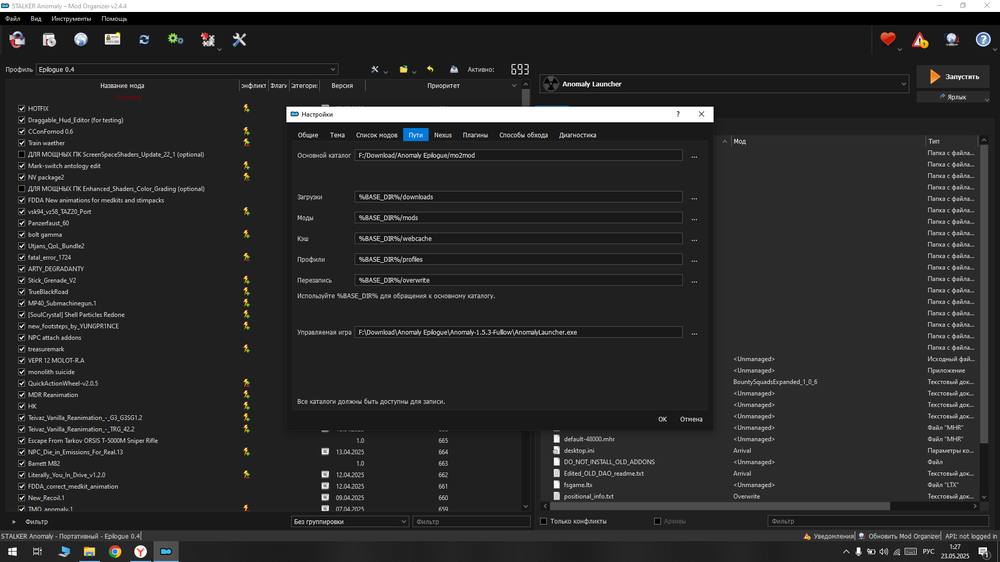1000x562 pixels.
Task: Open executables editor green gears icon
Action: tap(176, 40)
